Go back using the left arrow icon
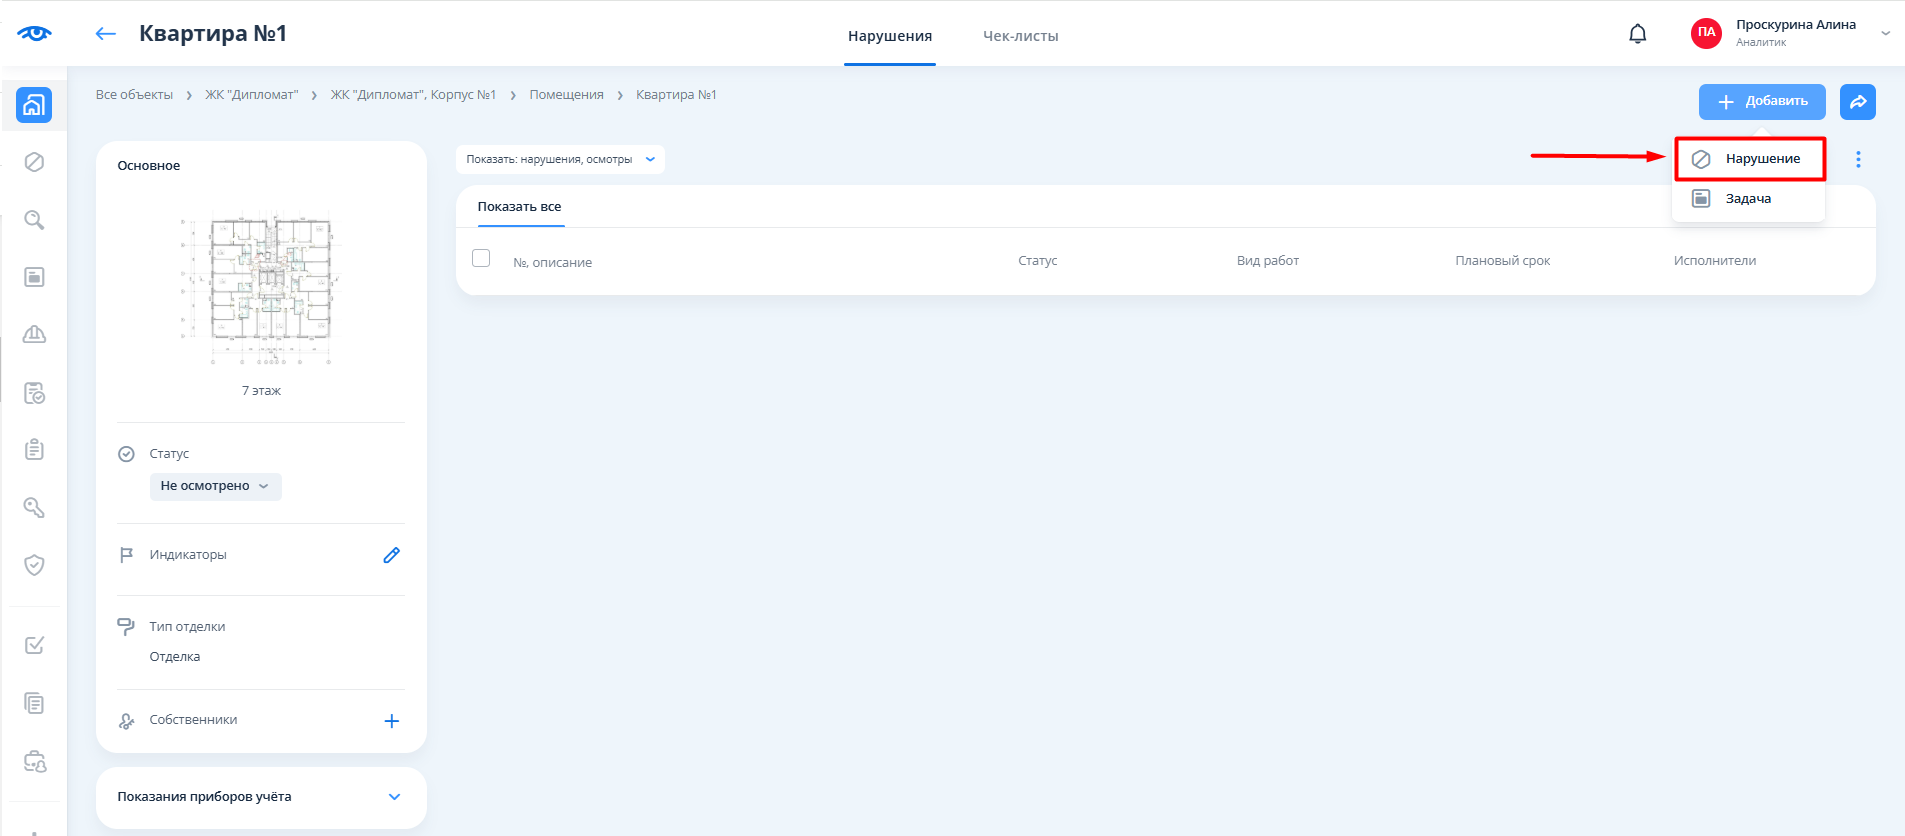The height and width of the screenshot is (836, 1905). [x=106, y=34]
